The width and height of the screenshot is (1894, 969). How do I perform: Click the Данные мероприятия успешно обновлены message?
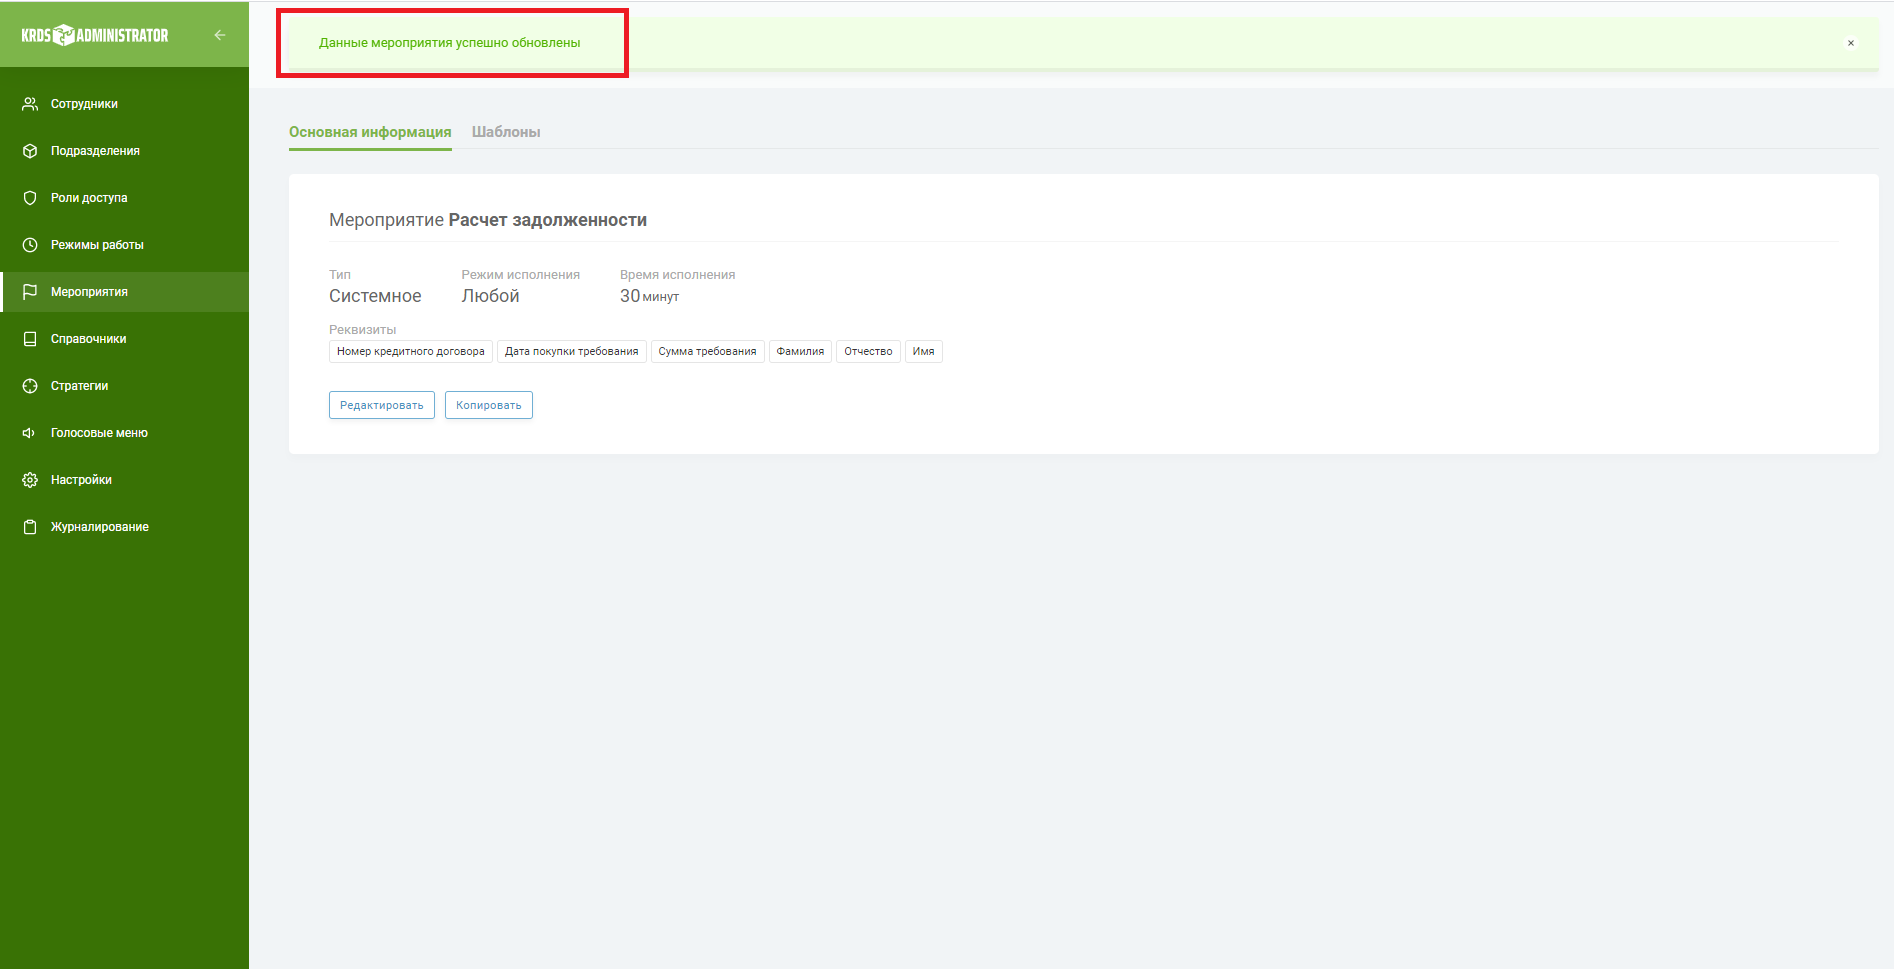tap(450, 43)
